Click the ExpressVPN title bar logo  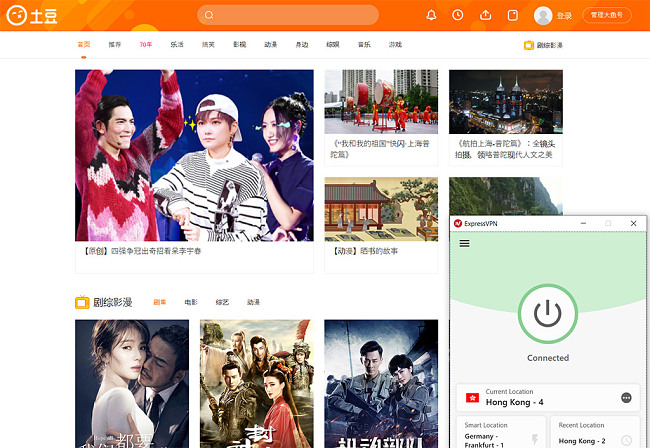point(458,223)
